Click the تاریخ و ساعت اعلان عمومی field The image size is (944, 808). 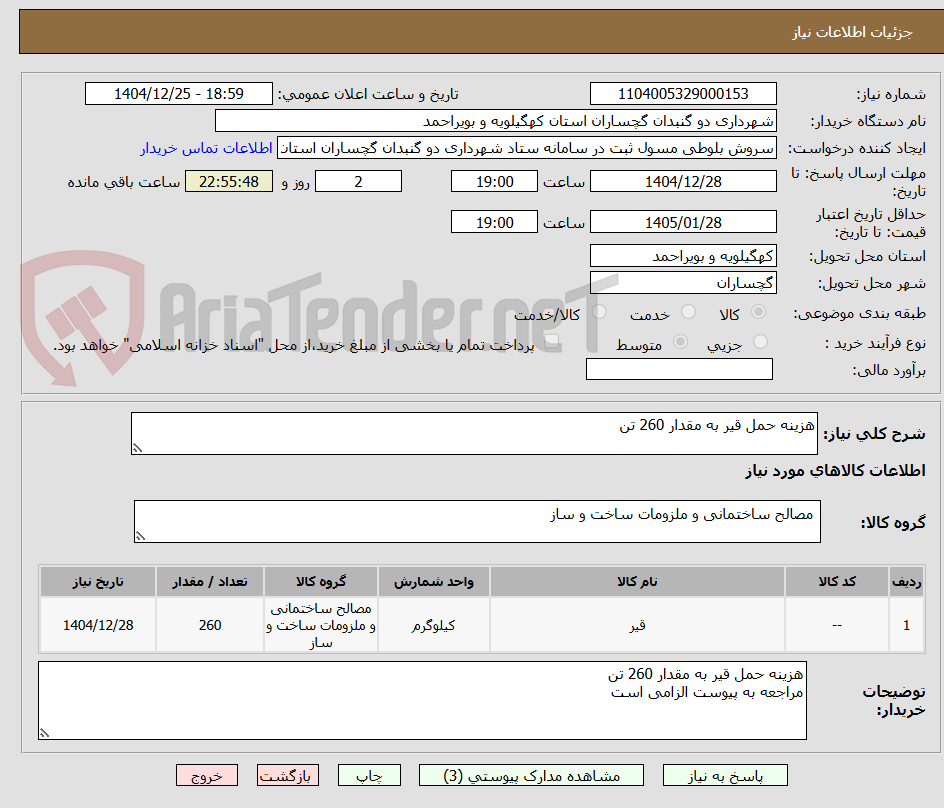pyautogui.click(x=179, y=94)
